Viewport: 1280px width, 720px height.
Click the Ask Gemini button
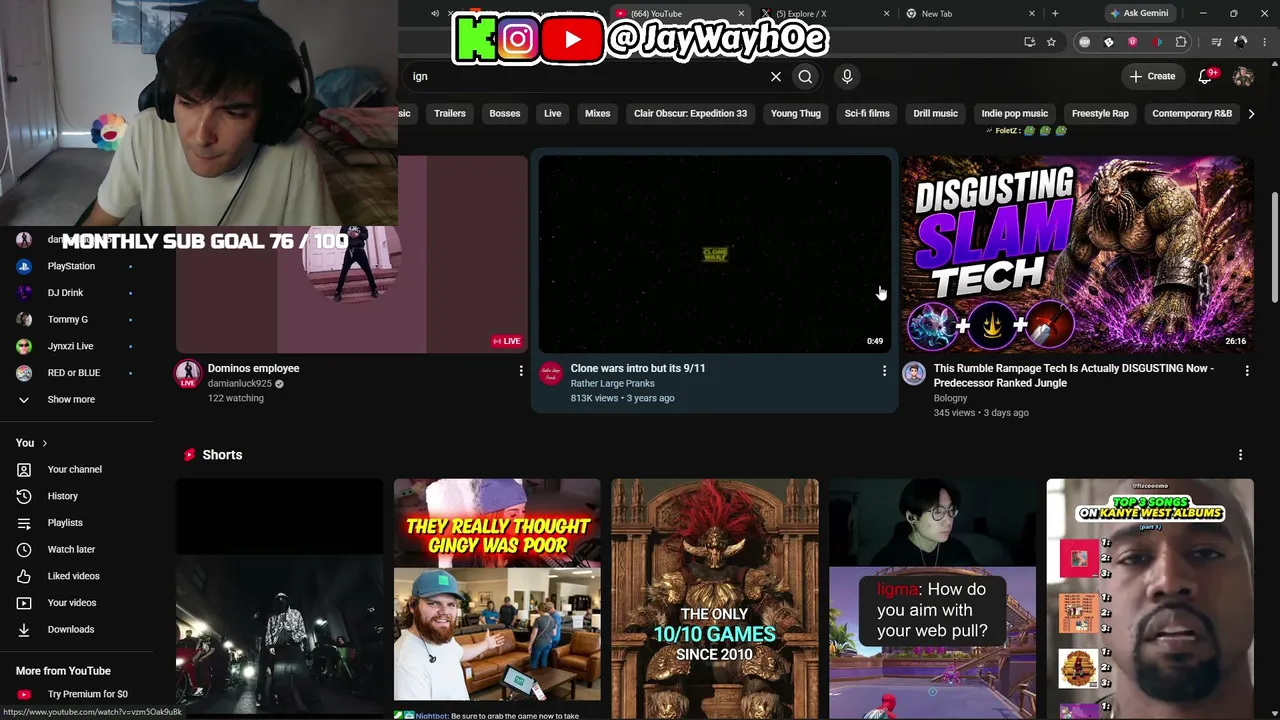[1138, 14]
